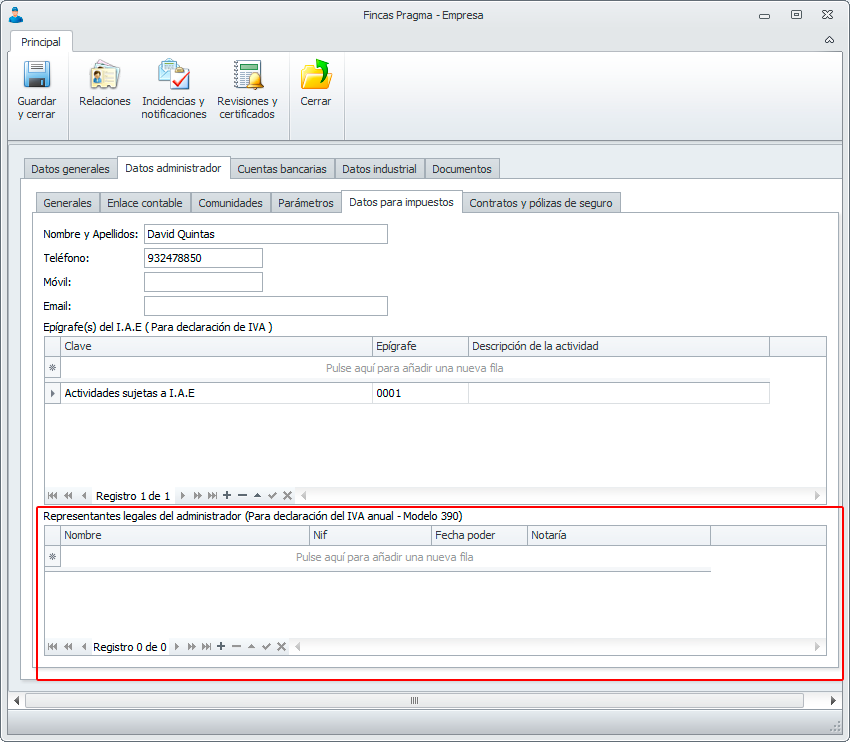850x742 pixels.
Task: Add representative with plus in lower navigator
Action: coord(221,647)
